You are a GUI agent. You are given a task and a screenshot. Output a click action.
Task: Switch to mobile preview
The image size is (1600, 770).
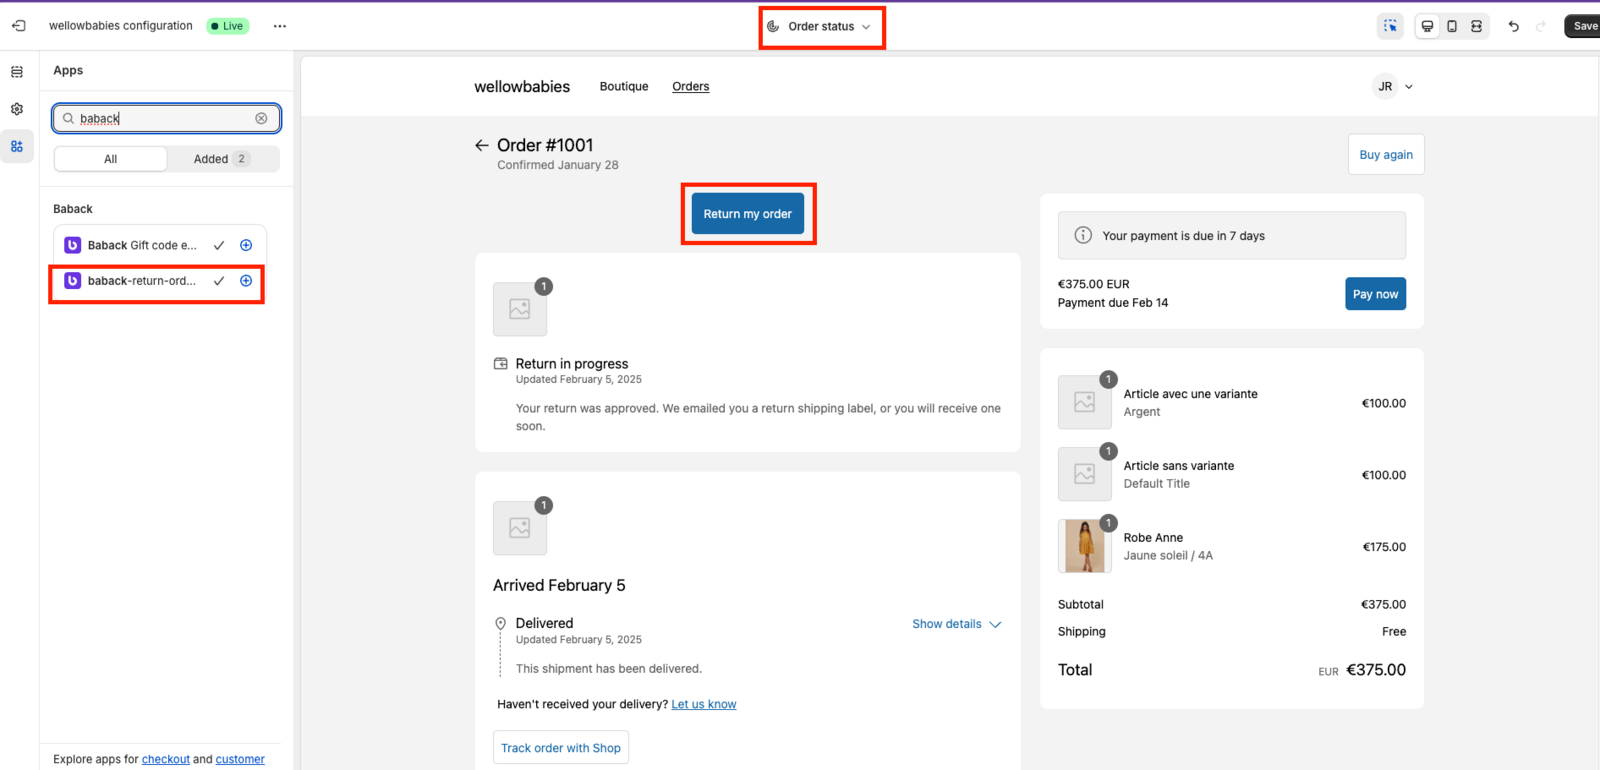click(x=1452, y=26)
